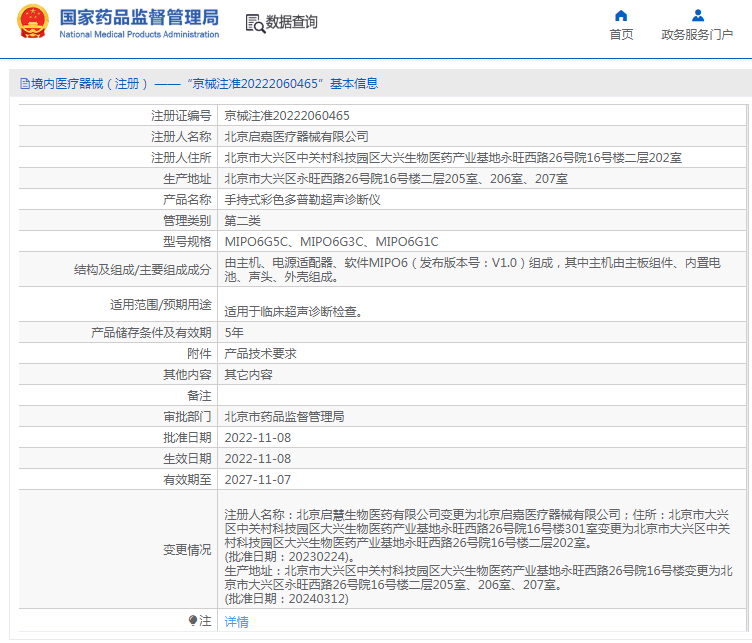Click 北京市药品监督管理局 approval department
This screenshot has height=643, width=752.
pyautogui.click(x=284, y=417)
